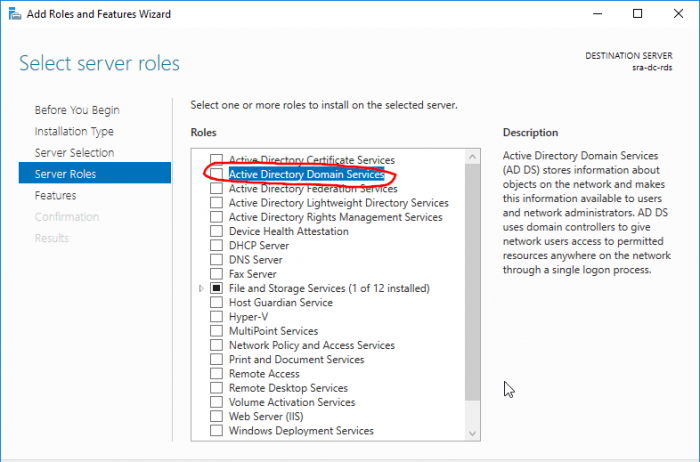Select the Active Directory Domain Services label
The height and width of the screenshot is (462, 700).
pos(306,174)
